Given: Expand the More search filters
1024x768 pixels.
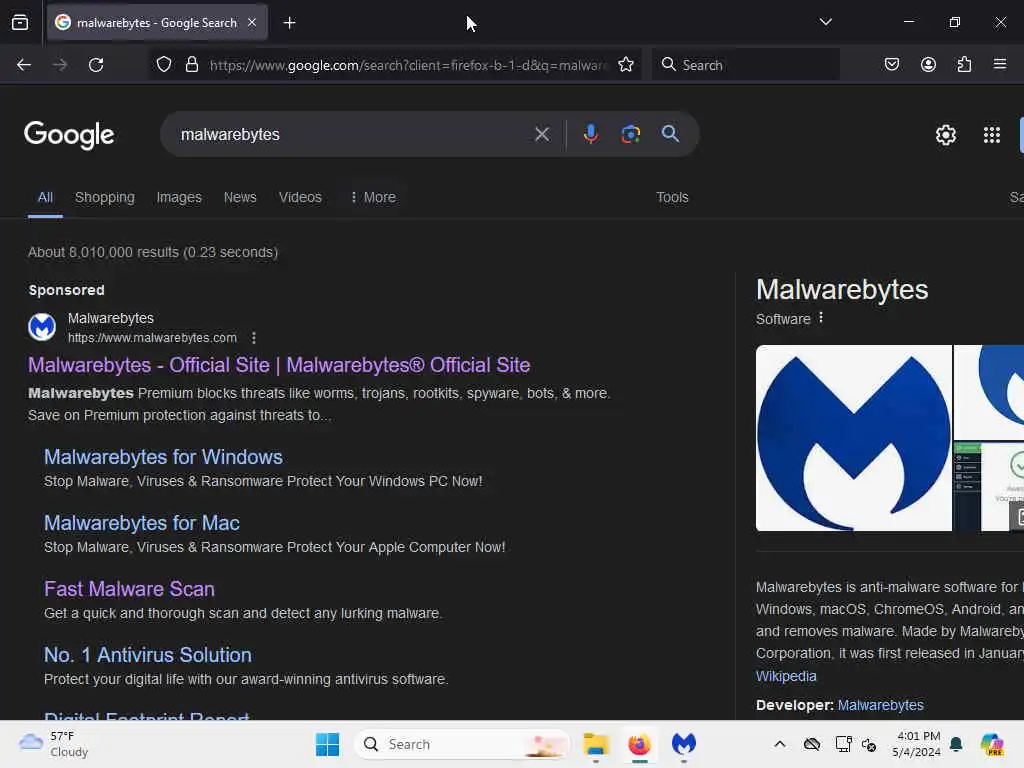Looking at the screenshot, I should coord(373,197).
